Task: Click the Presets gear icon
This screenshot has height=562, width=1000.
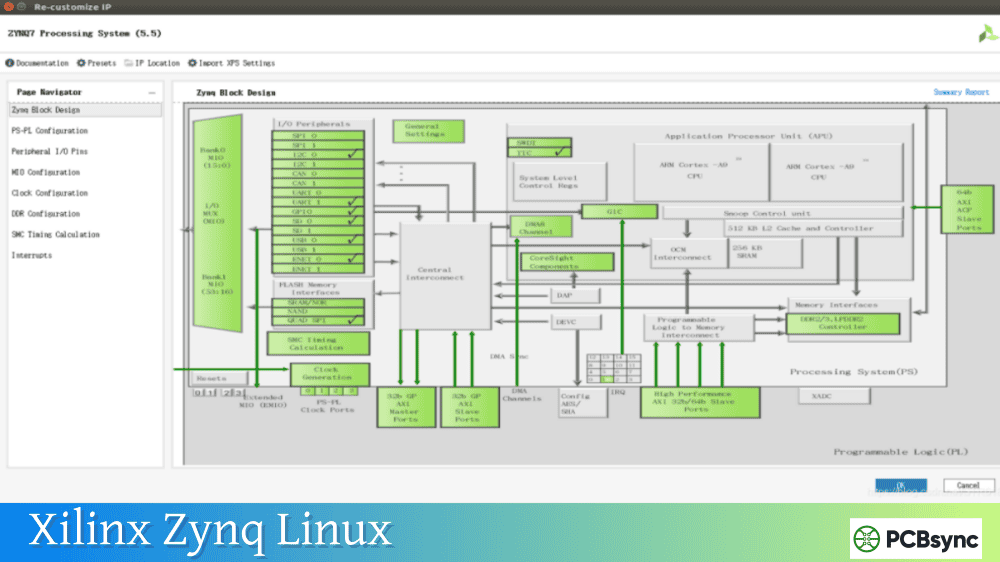Action: (81, 63)
